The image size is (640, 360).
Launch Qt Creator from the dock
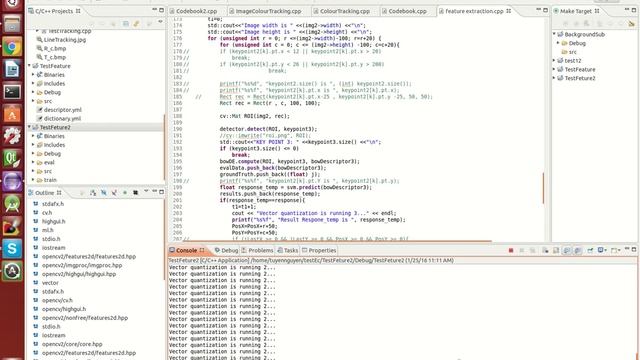(x=12, y=158)
